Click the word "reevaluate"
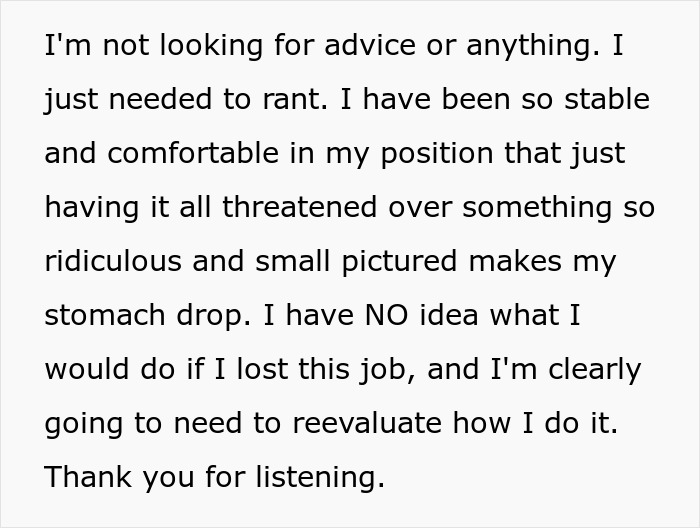 click(x=366, y=424)
